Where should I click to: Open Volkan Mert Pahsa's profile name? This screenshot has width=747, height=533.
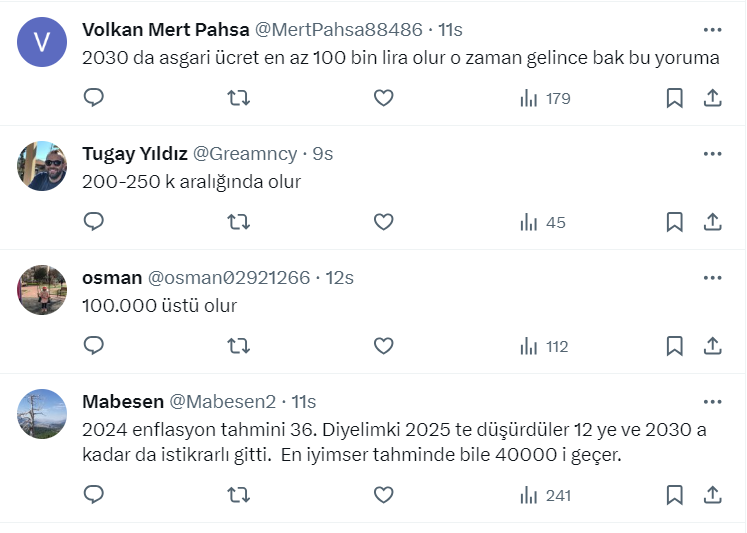coord(165,30)
